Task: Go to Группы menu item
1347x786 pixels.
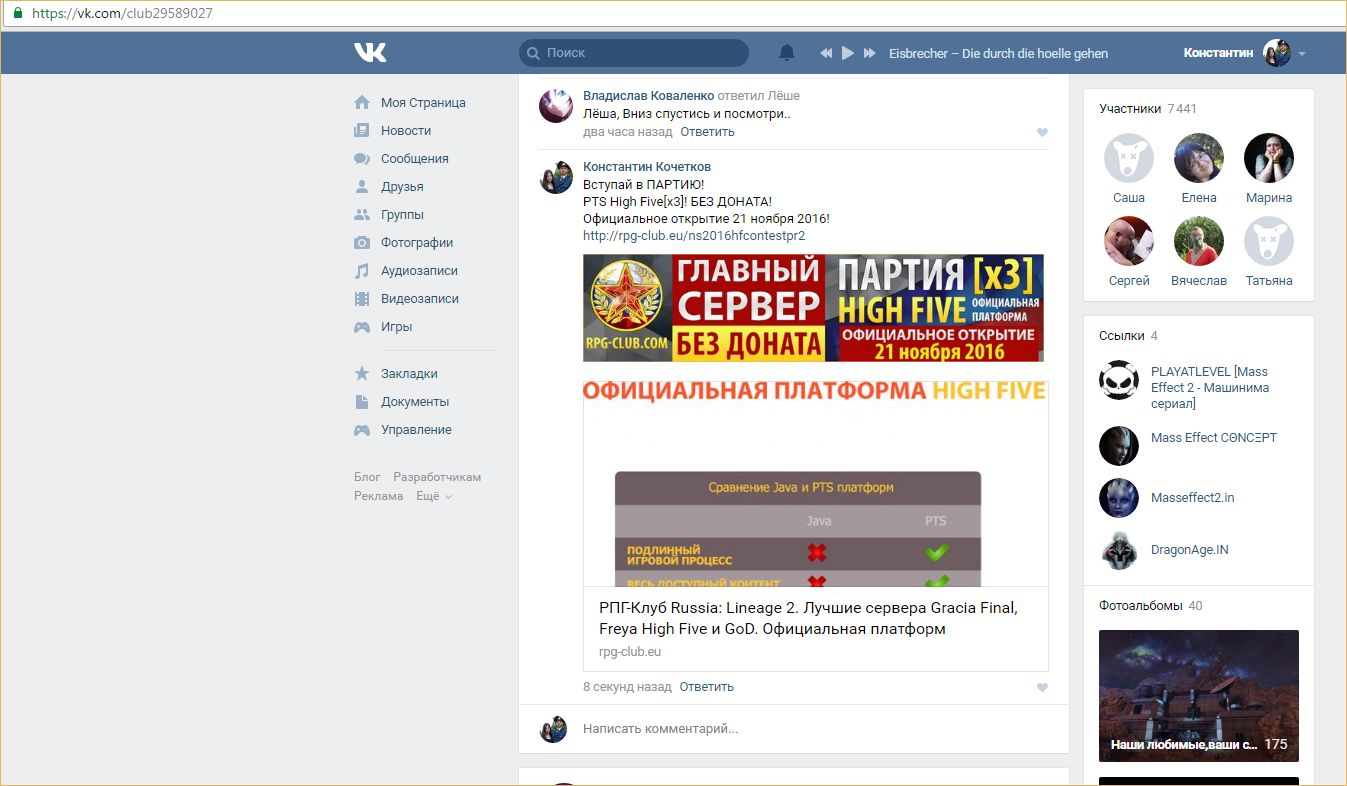Action: pos(402,214)
